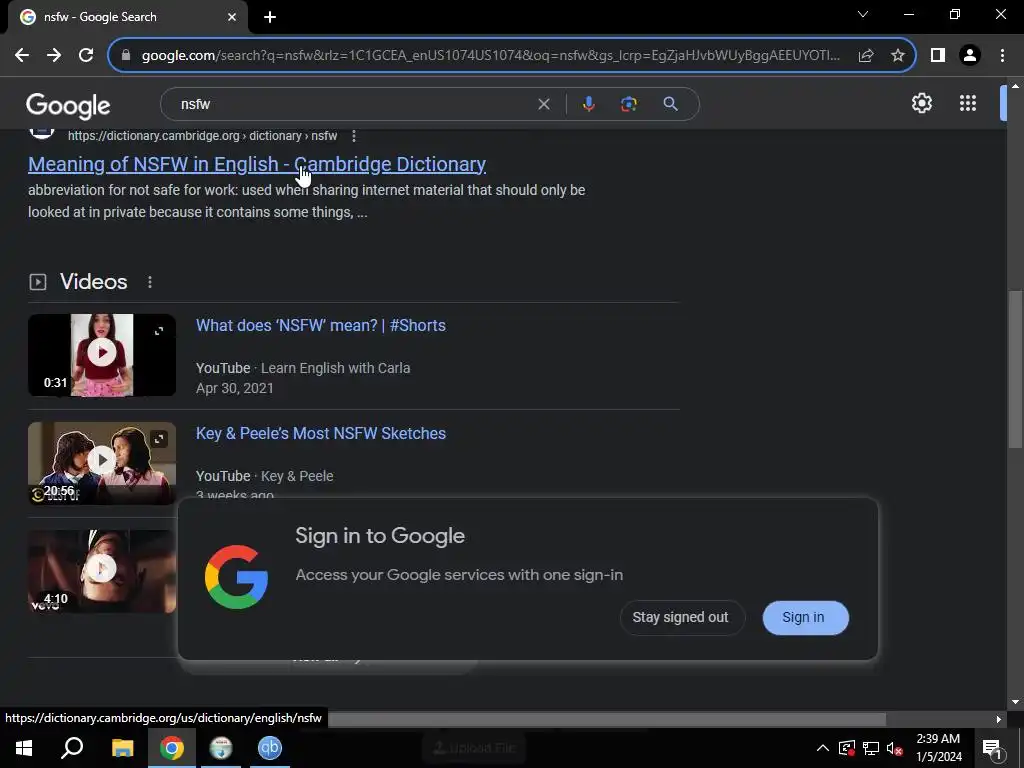Open Cambridge result more options dots
The width and height of the screenshot is (1024, 768).
353,136
